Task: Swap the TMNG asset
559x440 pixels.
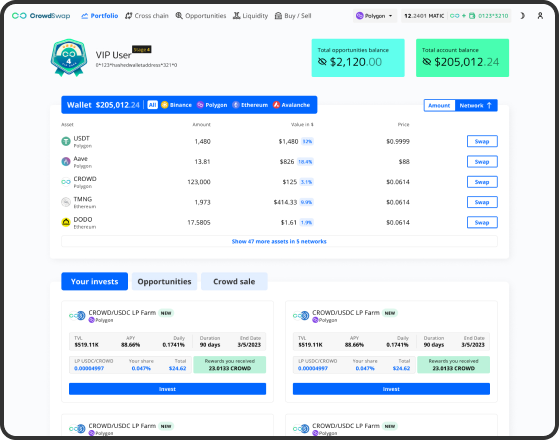Action: (x=482, y=202)
